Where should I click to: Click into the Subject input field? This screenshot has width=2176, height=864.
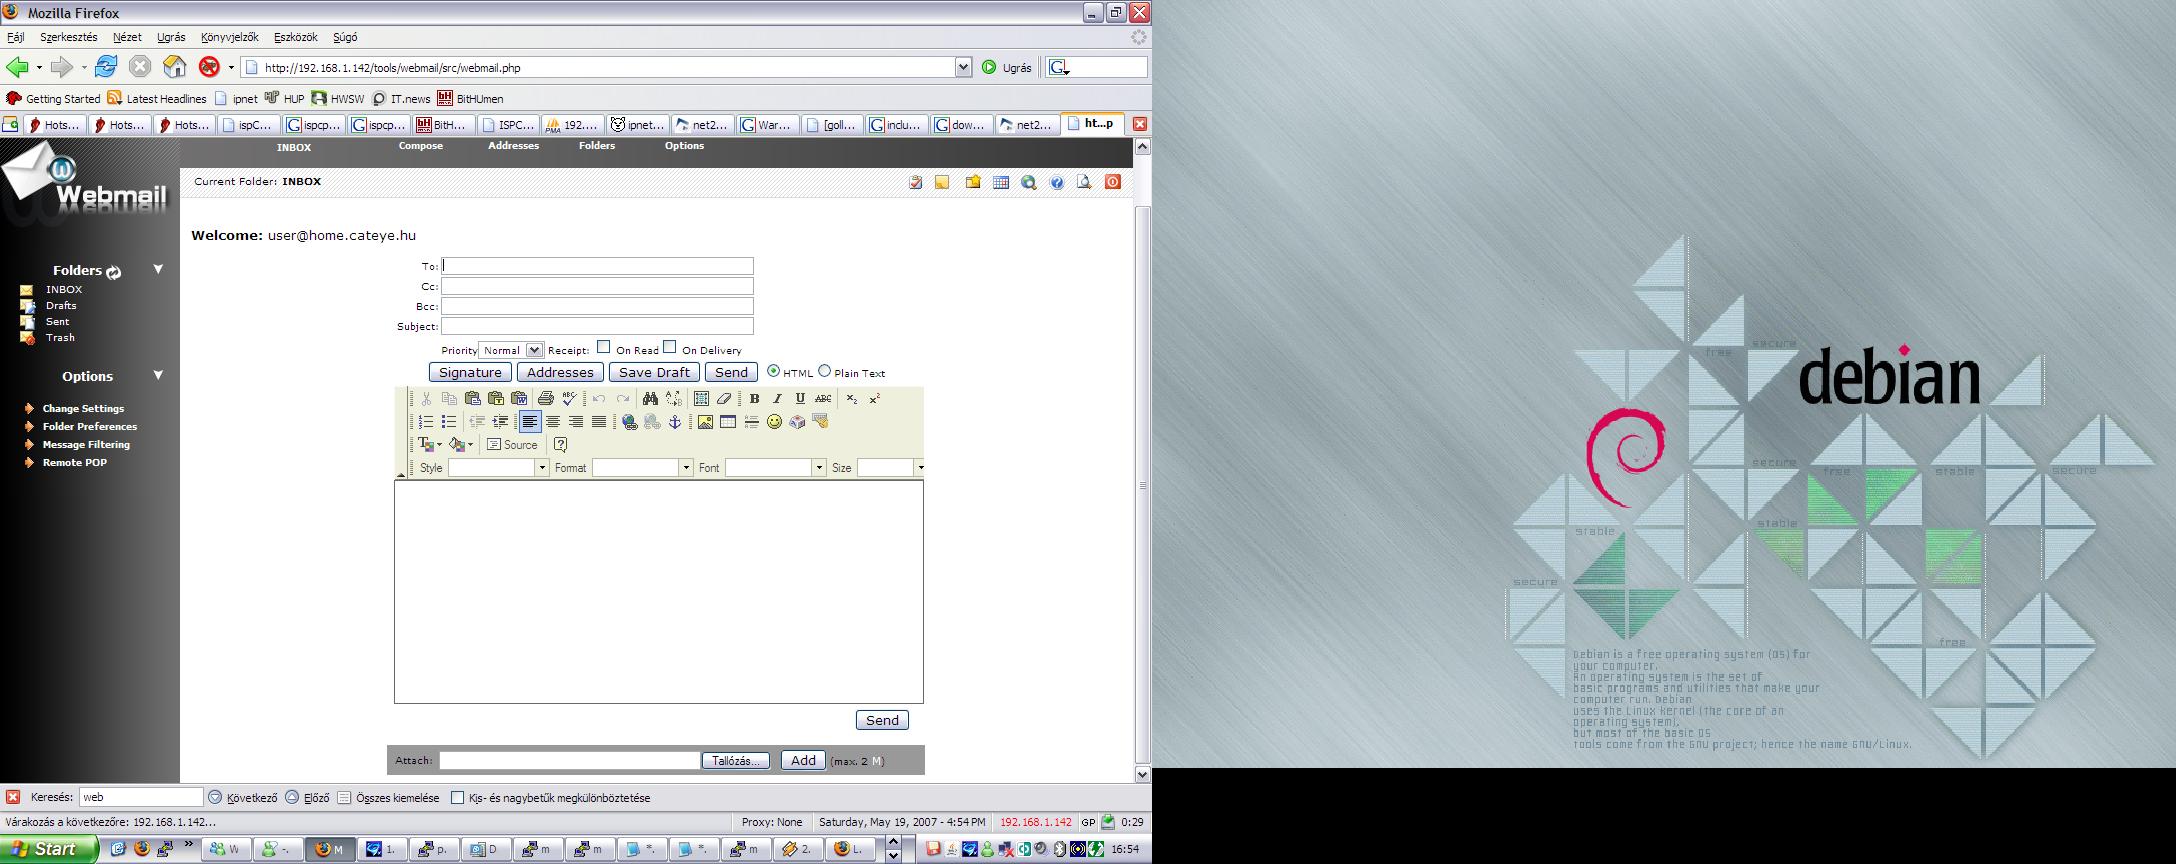(x=597, y=326)
